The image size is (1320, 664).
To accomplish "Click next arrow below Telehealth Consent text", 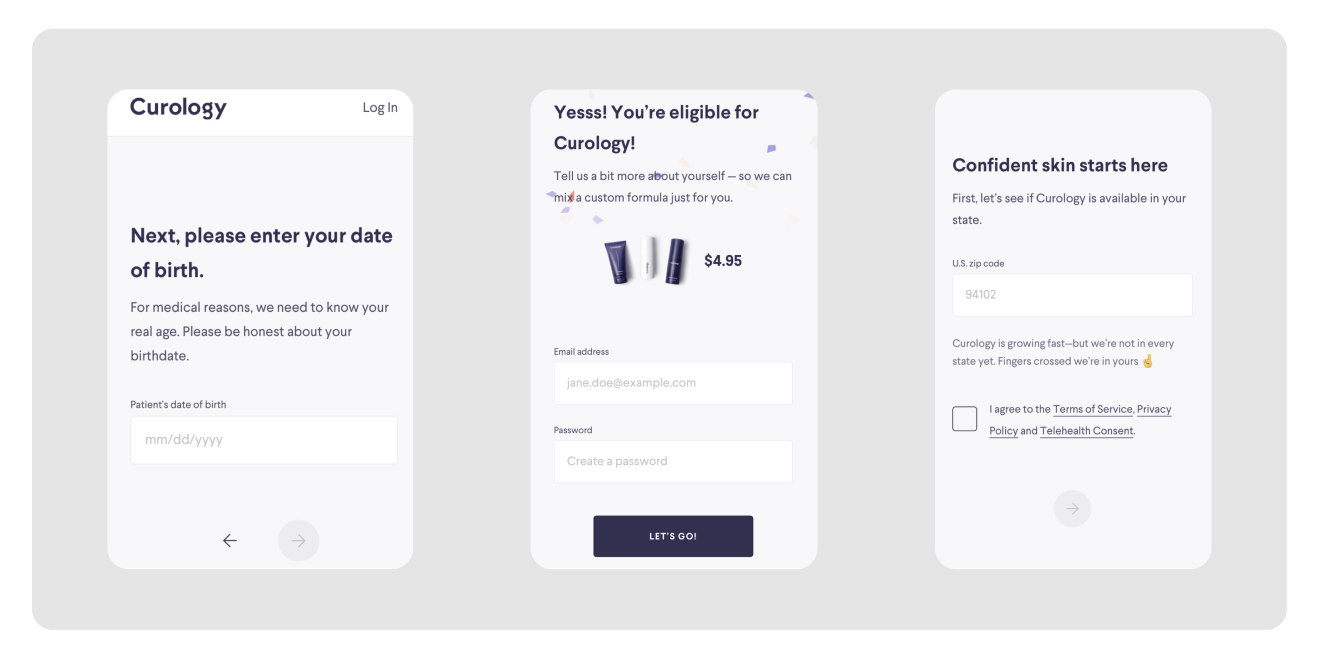I will pyautogui.click(x=1072, y=509).
